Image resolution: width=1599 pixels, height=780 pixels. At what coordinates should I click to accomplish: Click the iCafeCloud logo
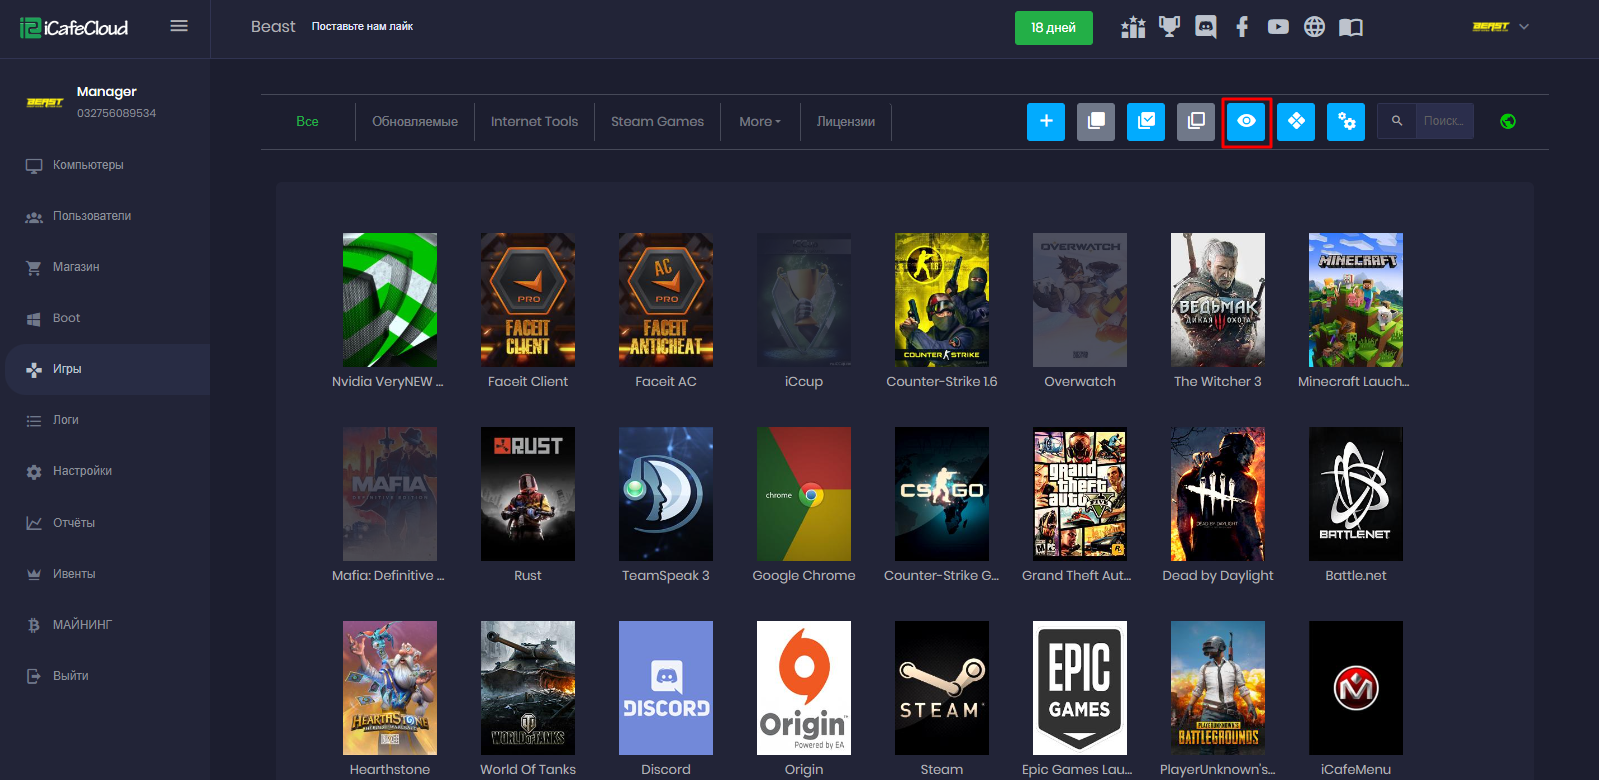(x=74, y=28)
